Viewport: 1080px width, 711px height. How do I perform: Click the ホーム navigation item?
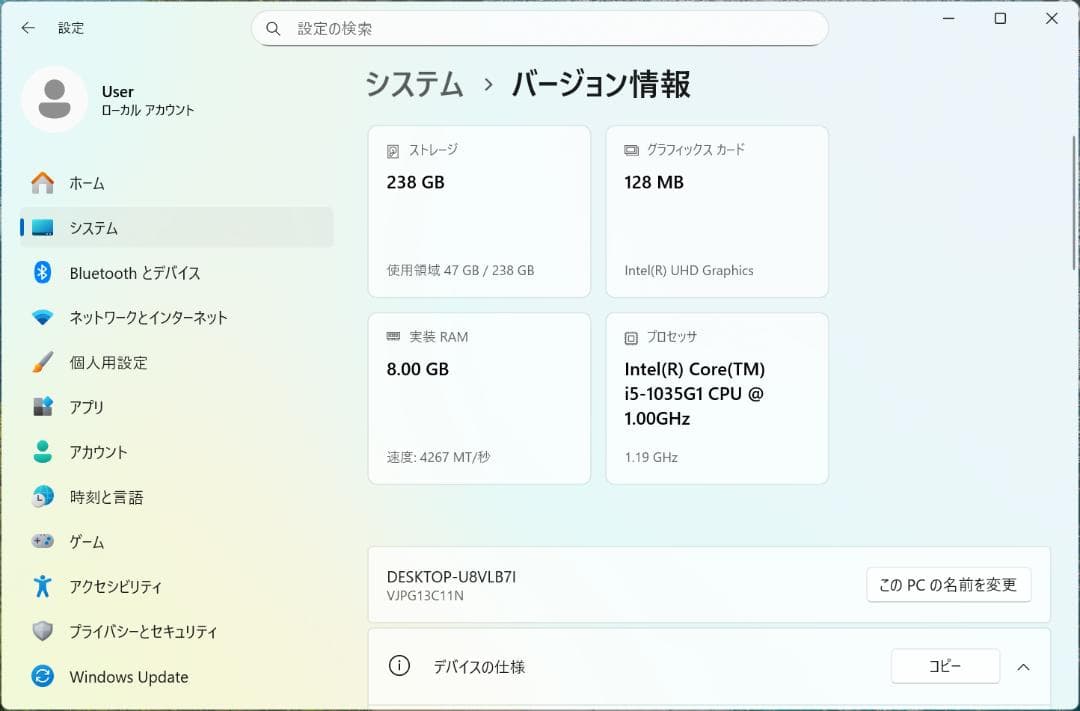(x=87, y=183)
